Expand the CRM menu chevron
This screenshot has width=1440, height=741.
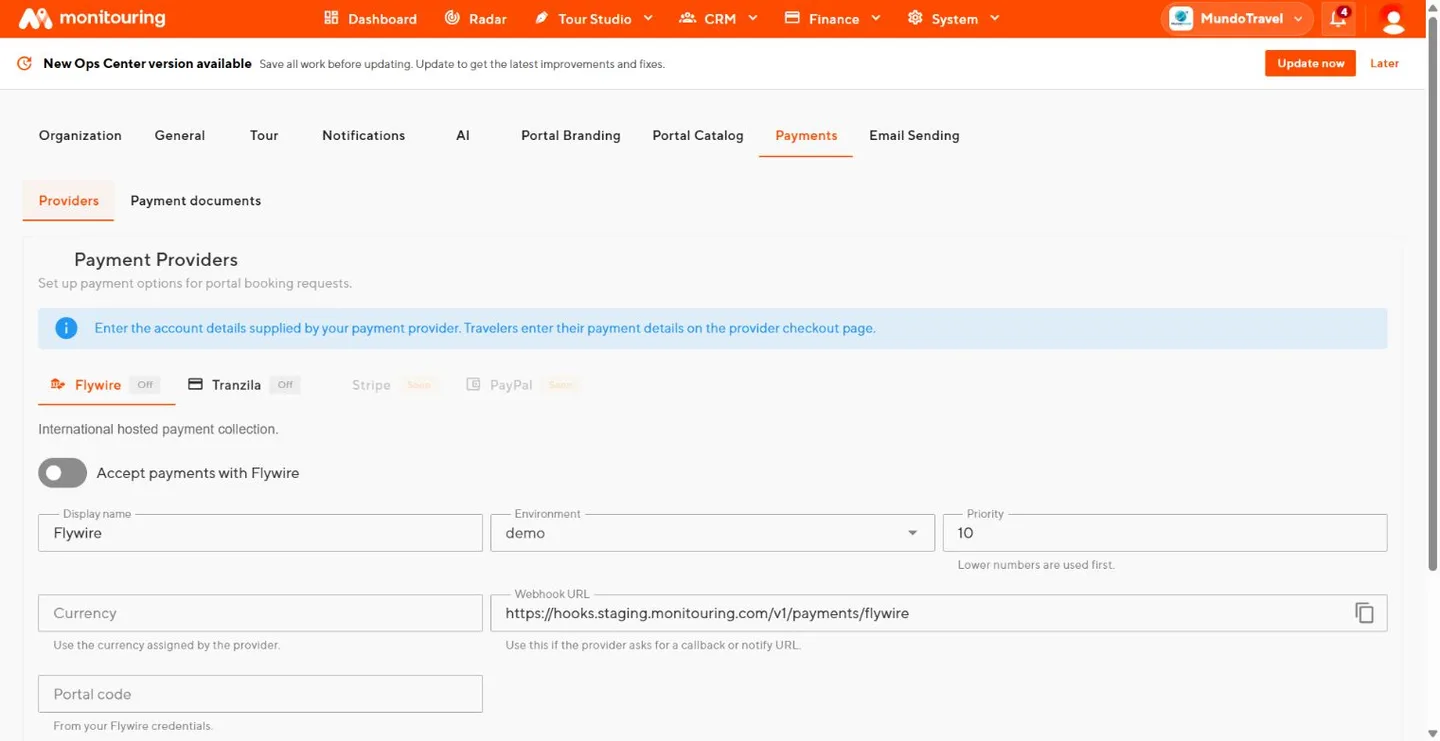(753, 18)
